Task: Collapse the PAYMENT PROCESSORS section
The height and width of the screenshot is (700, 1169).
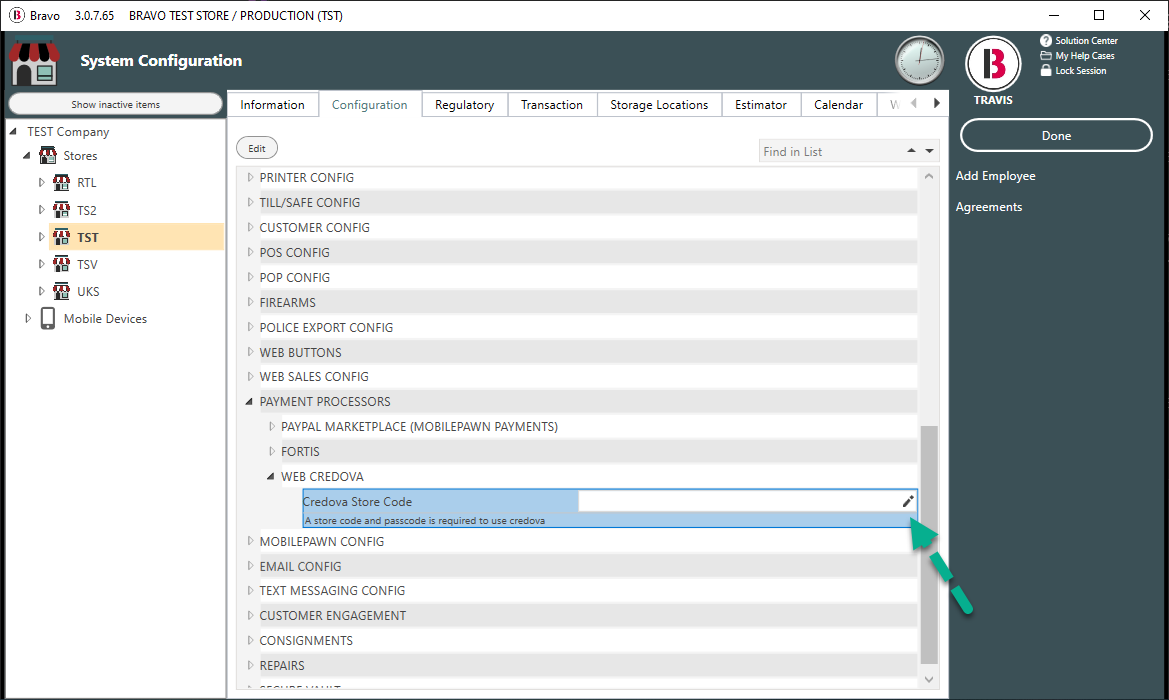Action: pyautogui.click(x=250, y=402)
